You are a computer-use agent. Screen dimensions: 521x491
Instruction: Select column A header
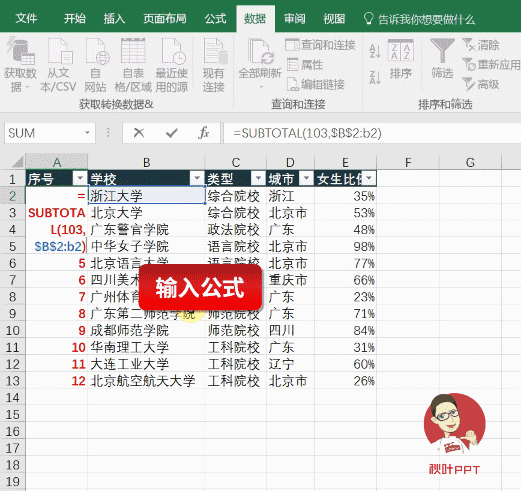click(x=57, y=162)
